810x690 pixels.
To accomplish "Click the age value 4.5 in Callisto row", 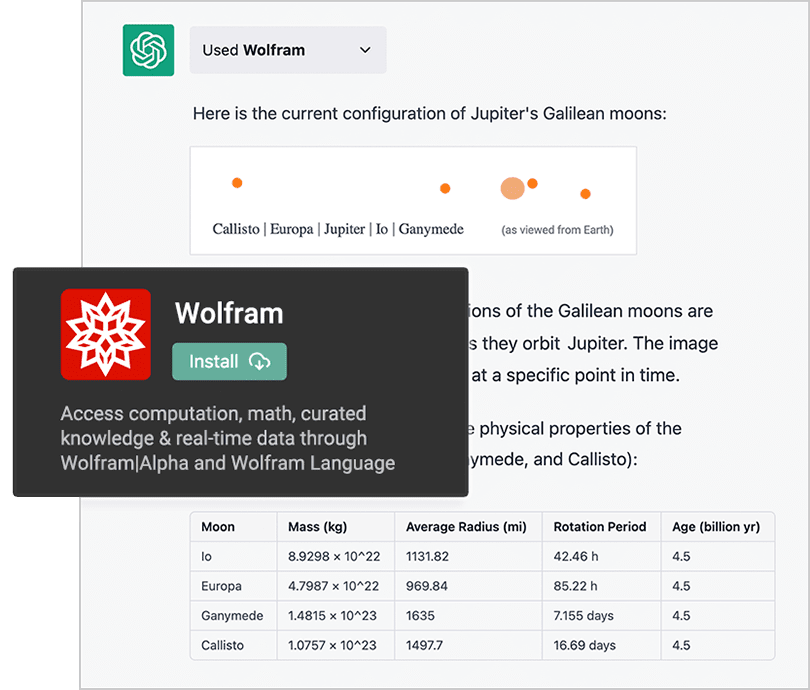I will 681,645.
